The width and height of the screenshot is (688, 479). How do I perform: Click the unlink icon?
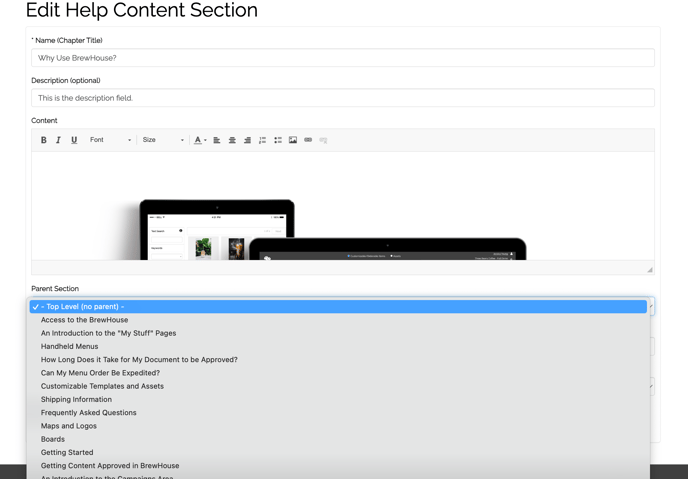click(x=323, y=140)
